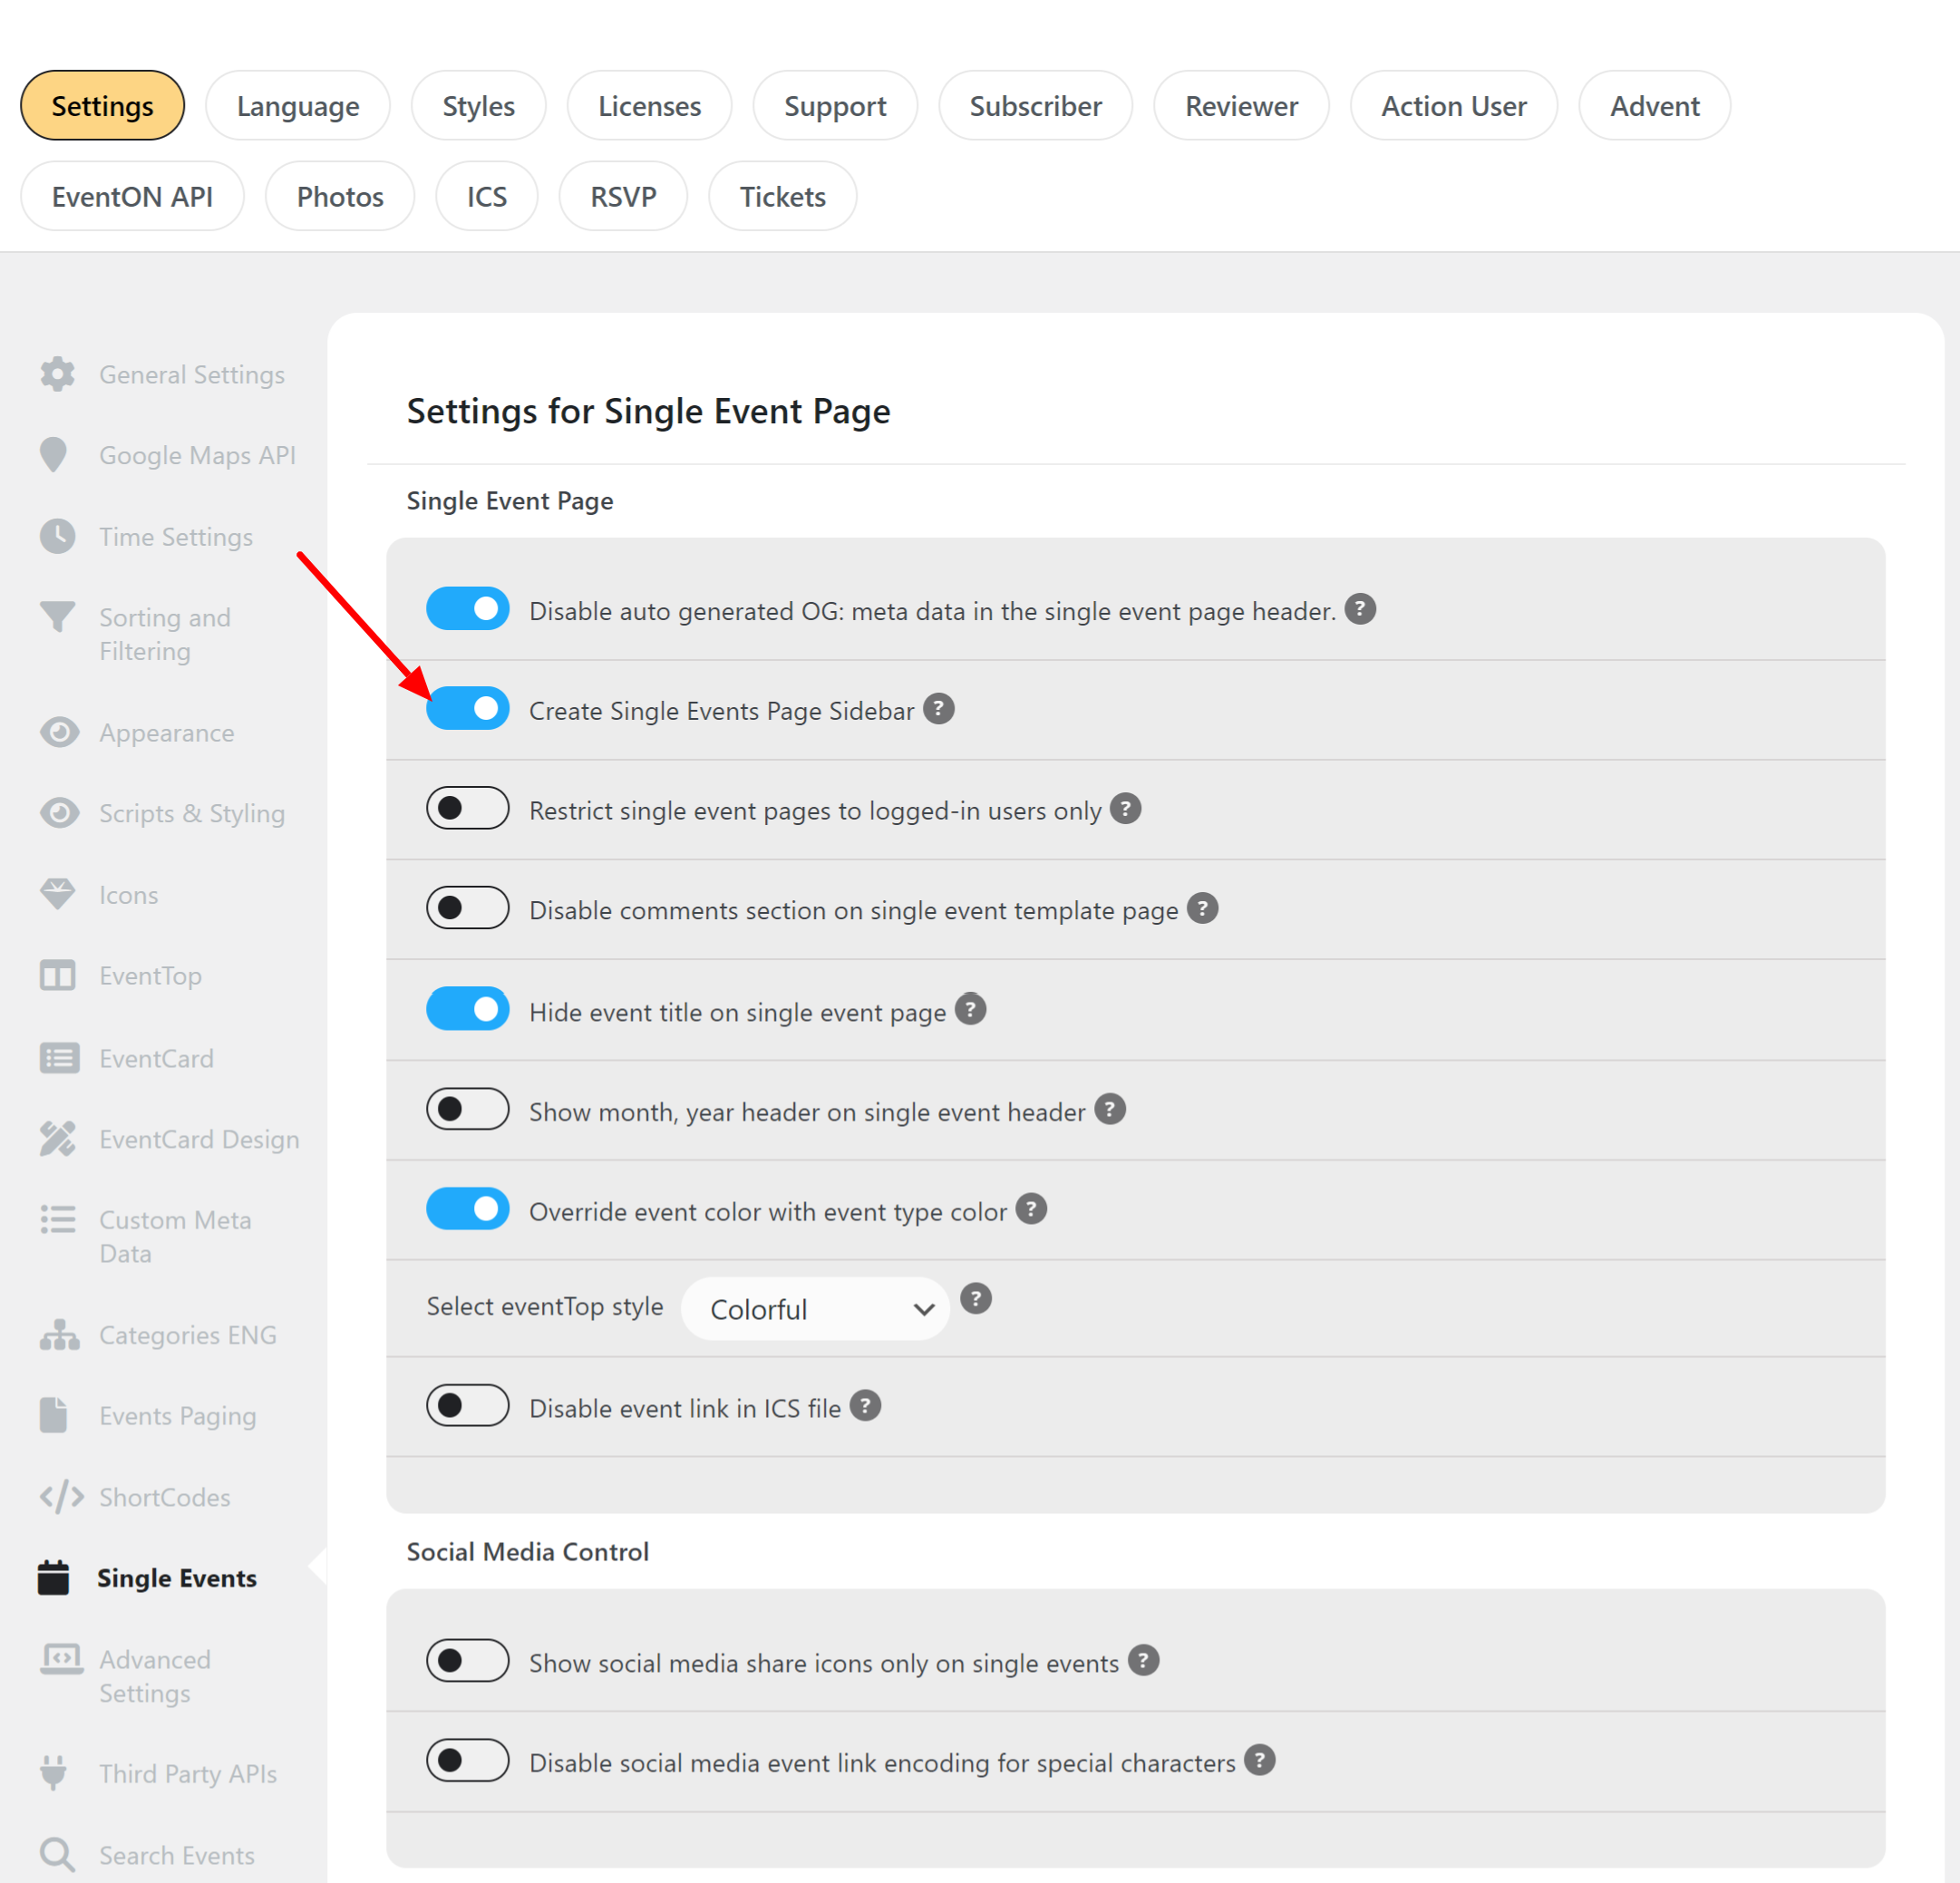Switch to the Subscriber tab
Screen dimensions: 1960x1883
pyautogui.click(x=1036, y=106)
